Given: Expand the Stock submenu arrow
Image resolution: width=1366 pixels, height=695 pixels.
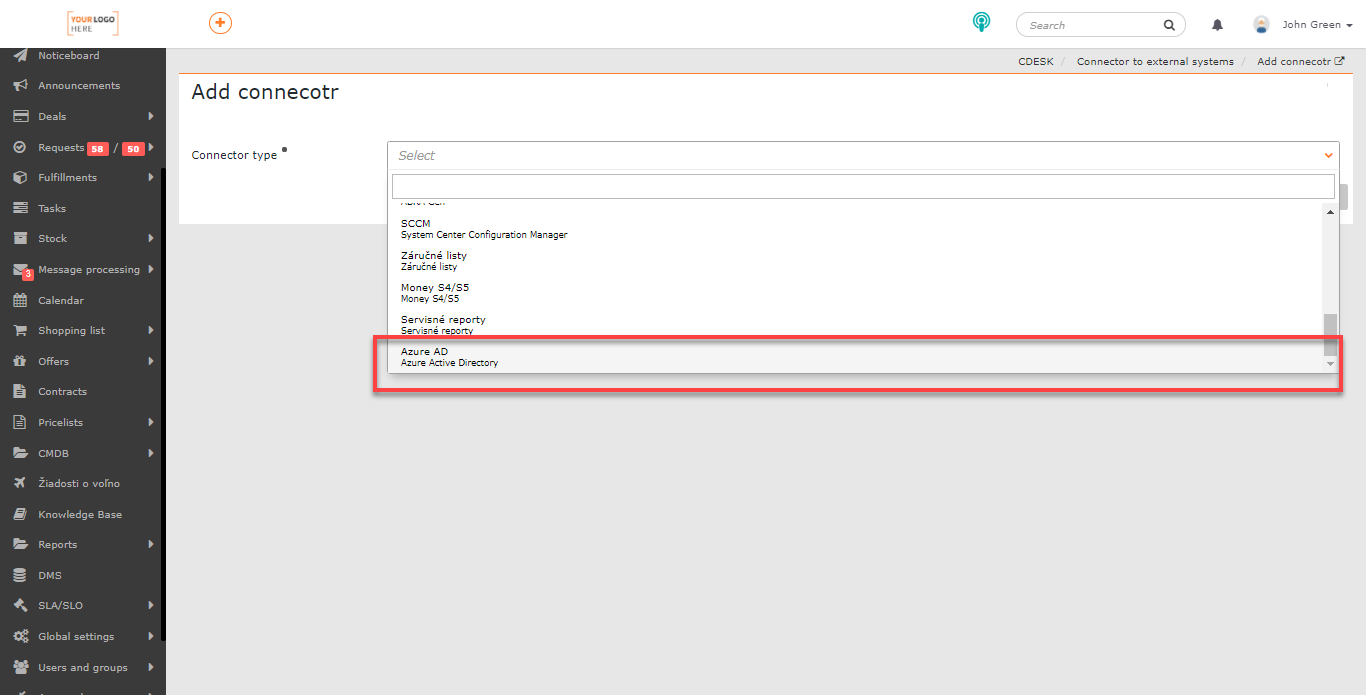Looking at the screenshot, I should click(150, 238).
